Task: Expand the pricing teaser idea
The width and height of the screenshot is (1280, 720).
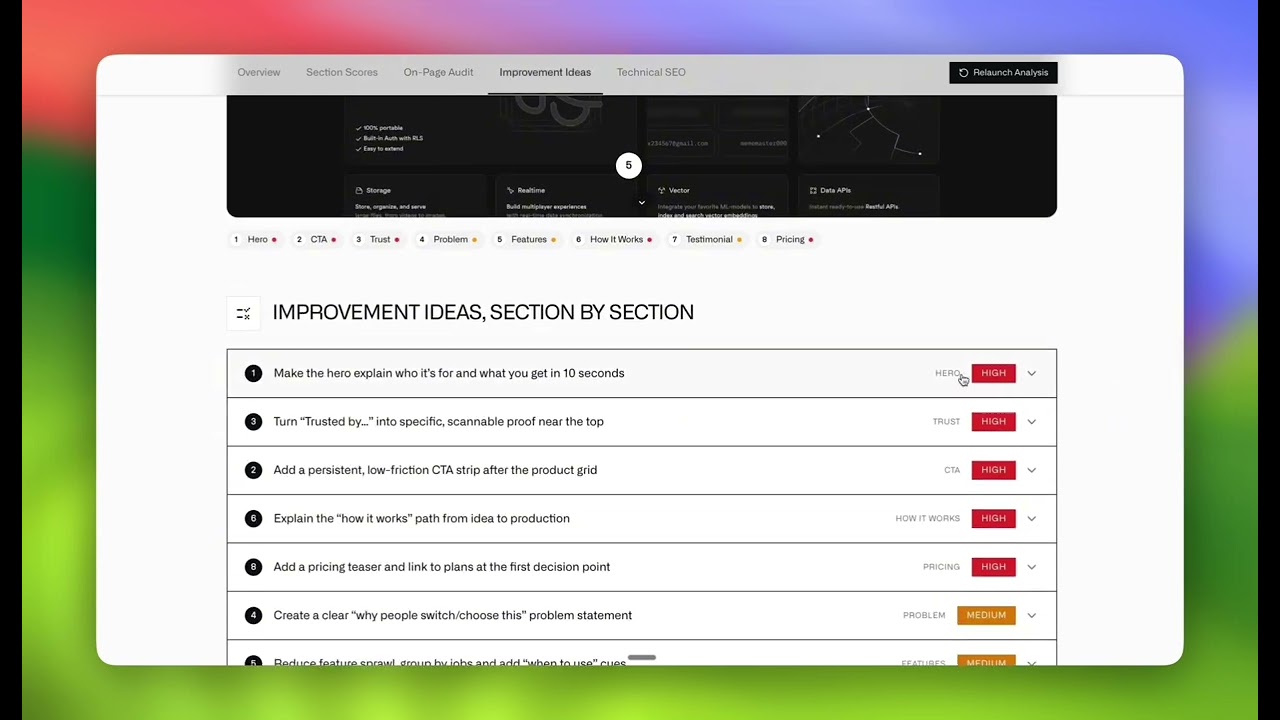Action: [641, 567]
